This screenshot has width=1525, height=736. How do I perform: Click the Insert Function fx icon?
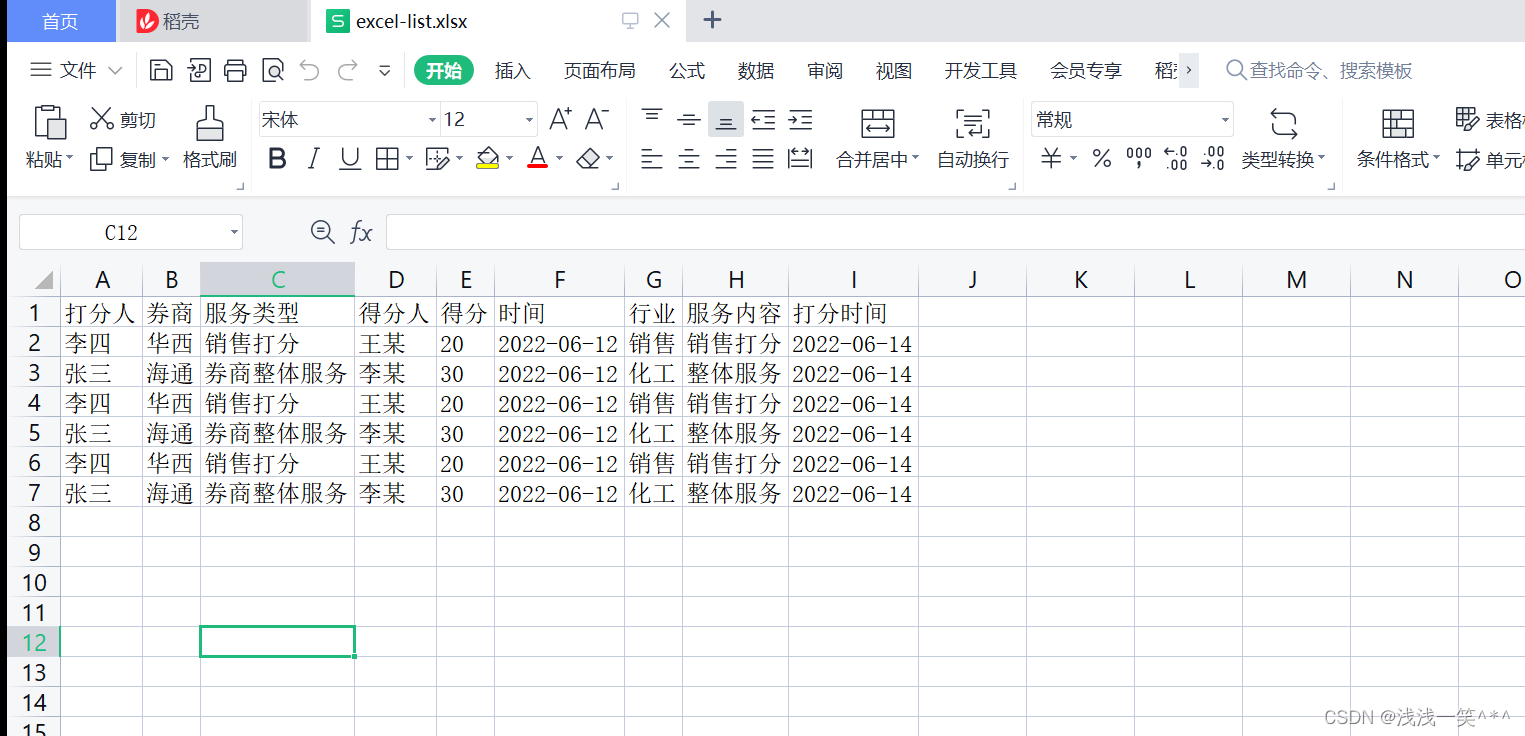[x=361, y=232]
